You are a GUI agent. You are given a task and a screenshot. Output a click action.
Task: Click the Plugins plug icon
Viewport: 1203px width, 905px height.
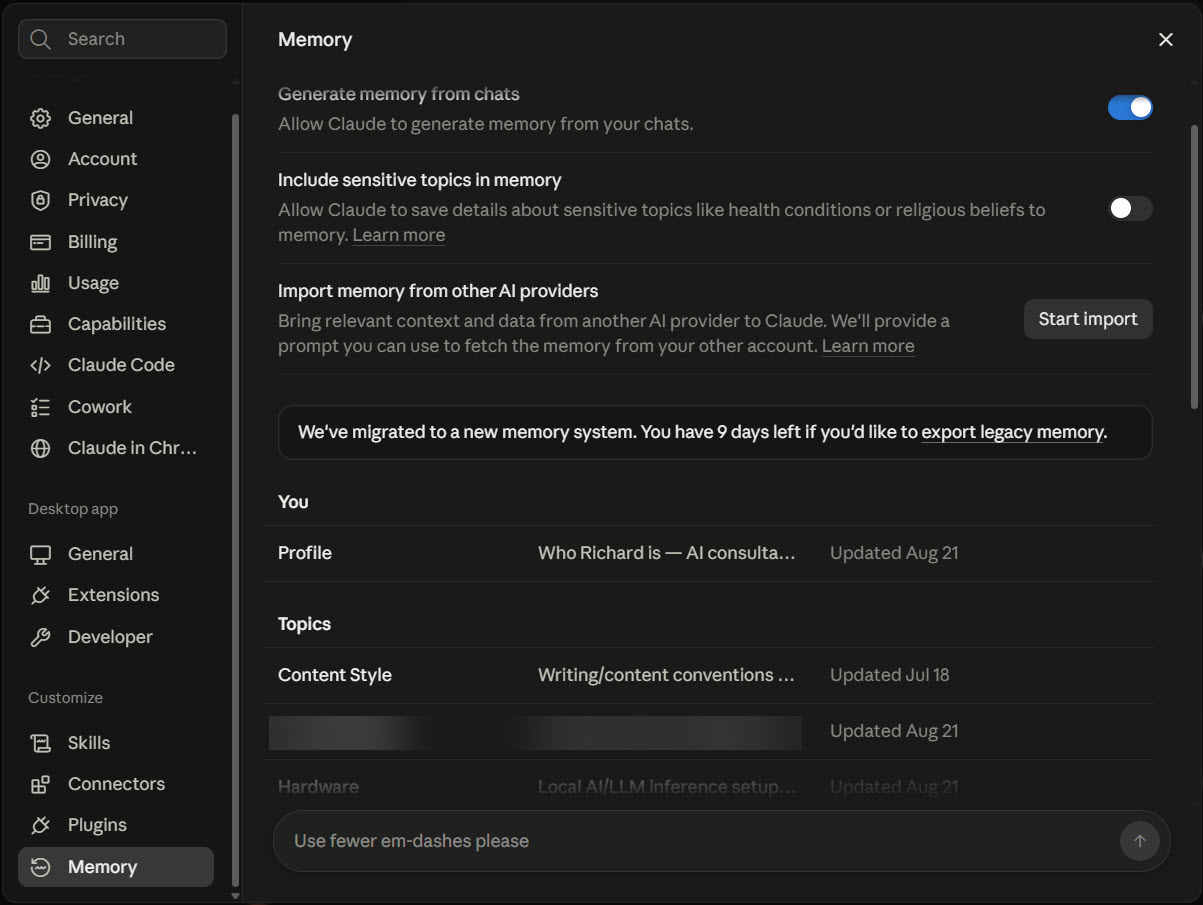point(40,825)
